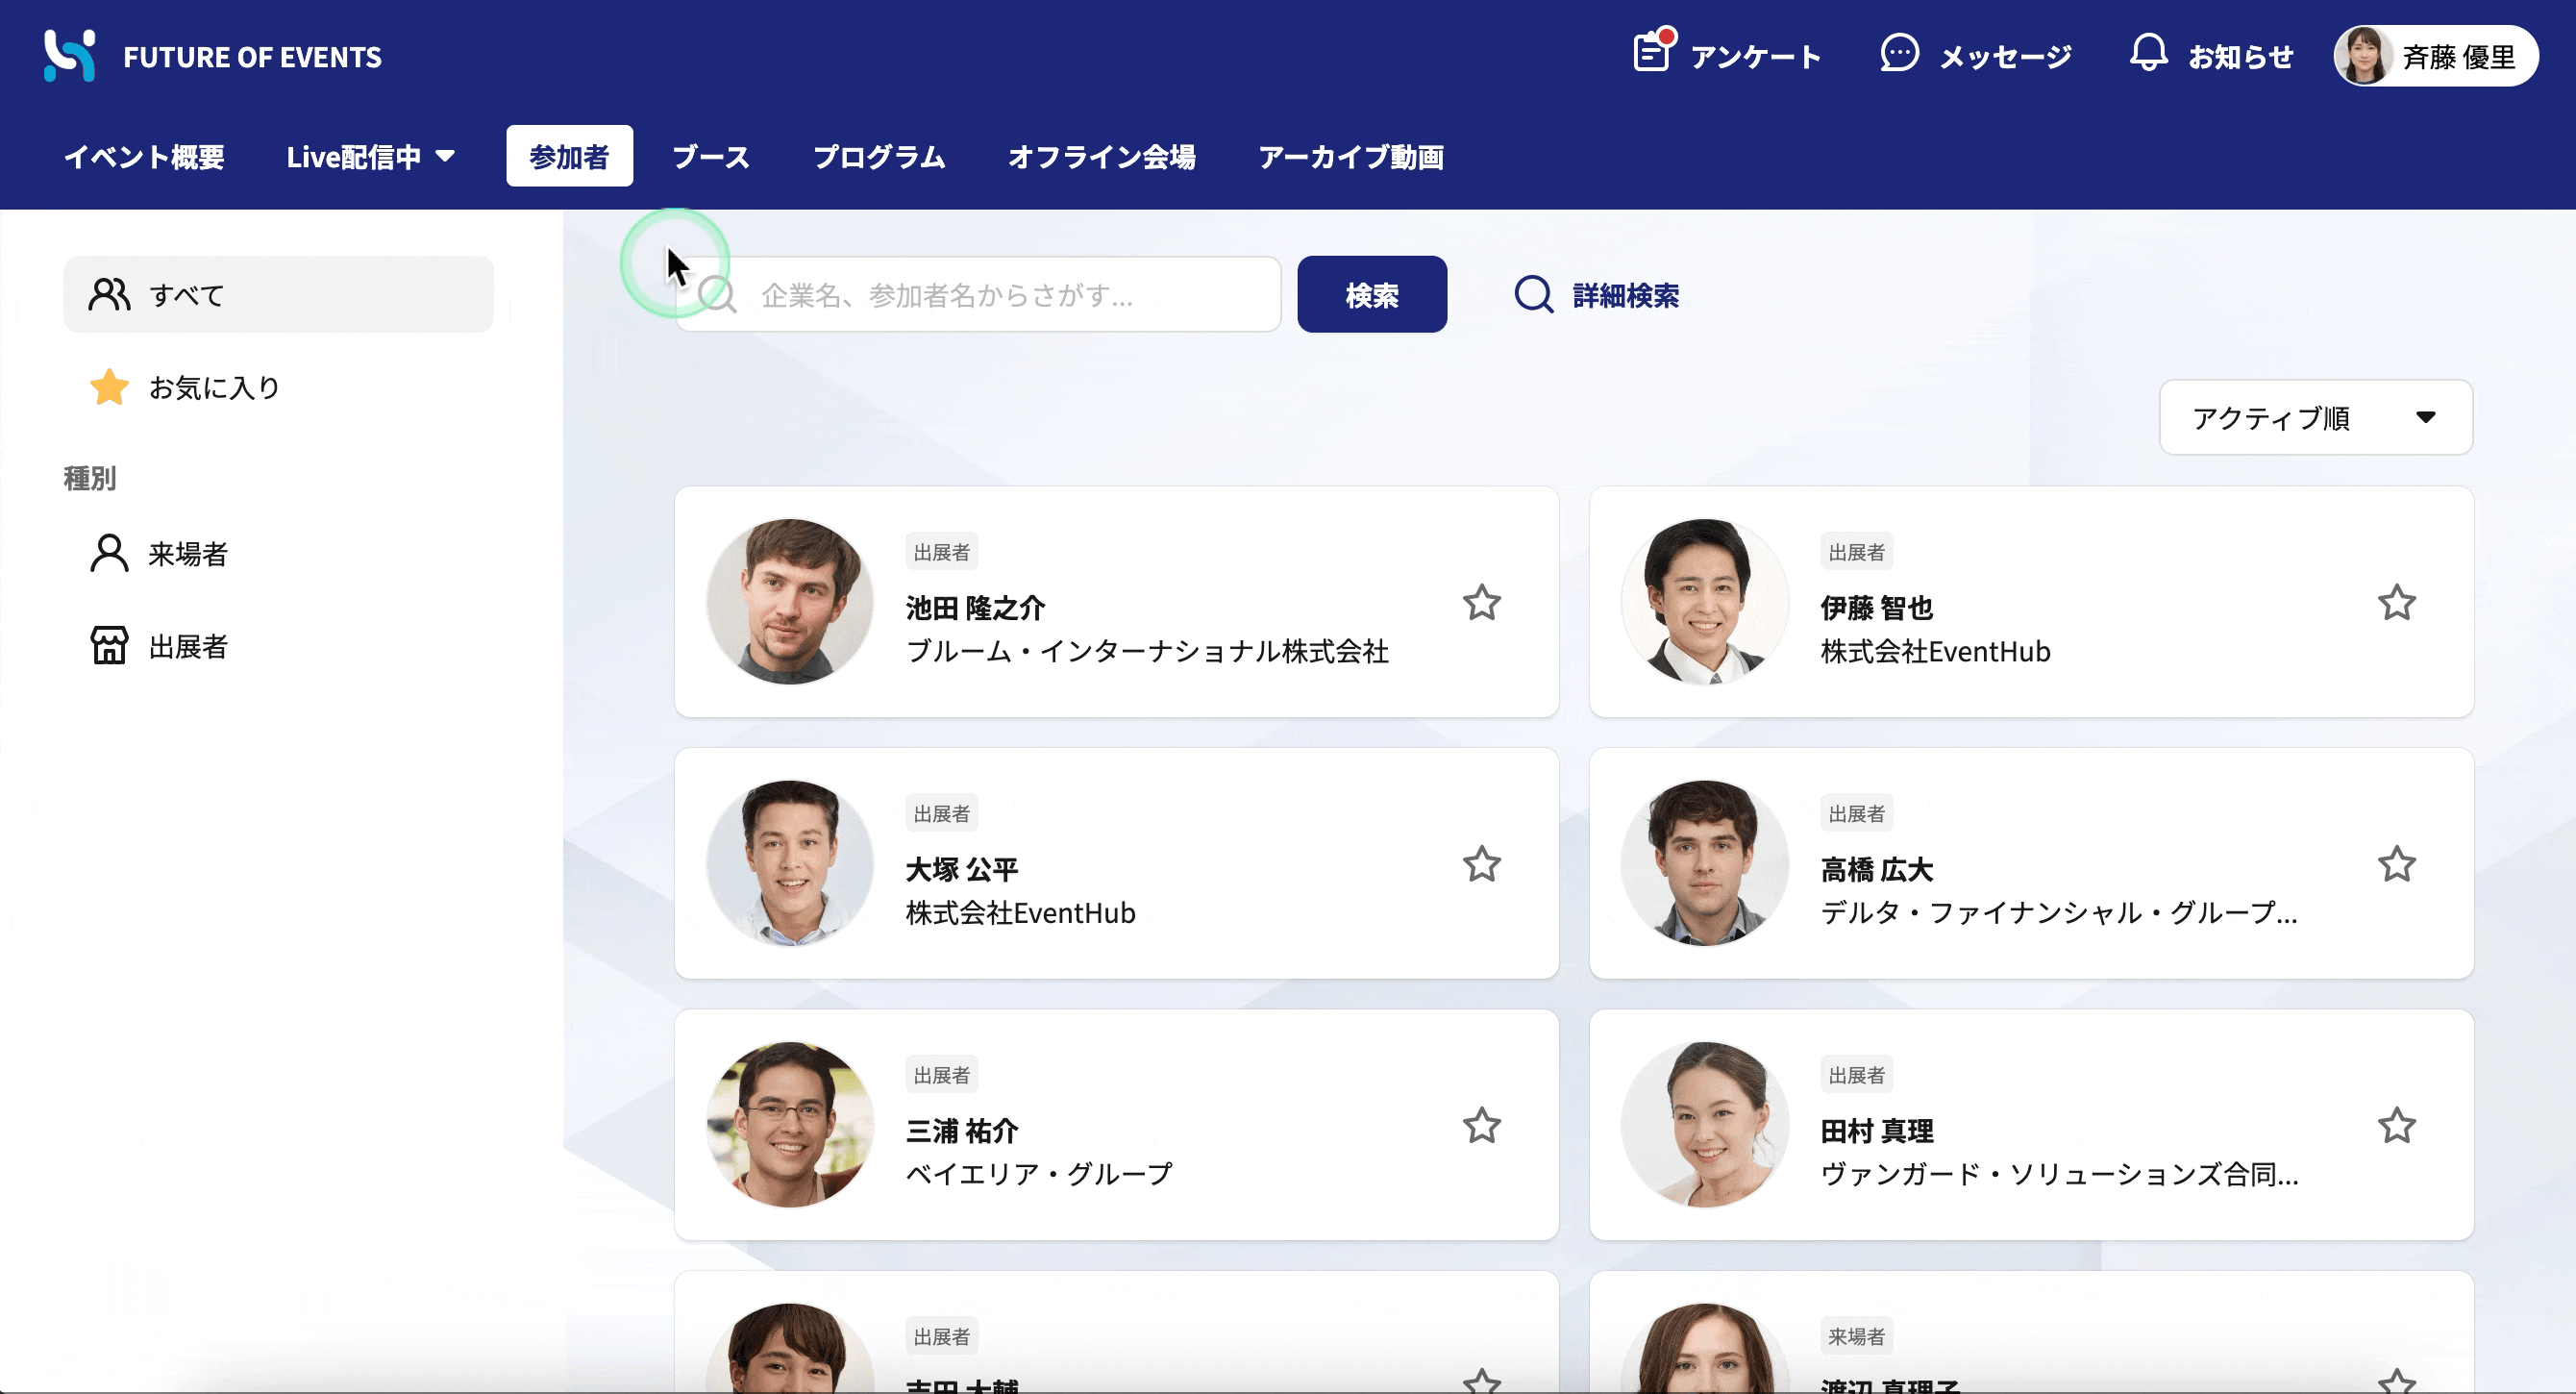Open the プログラム tab
Image resolution: width=2576 pixels, height=1394 pixels.
(879, 157)
